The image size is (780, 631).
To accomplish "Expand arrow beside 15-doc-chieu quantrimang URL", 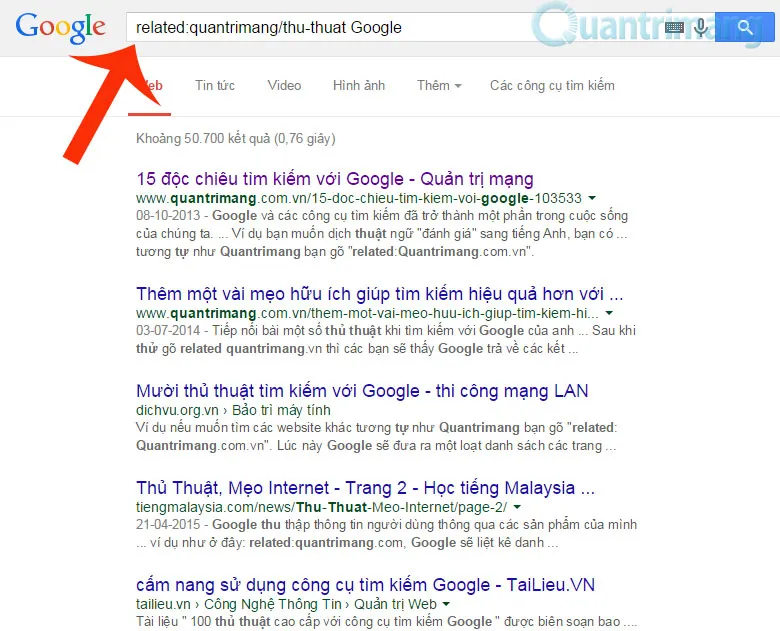I will (592, 198).
